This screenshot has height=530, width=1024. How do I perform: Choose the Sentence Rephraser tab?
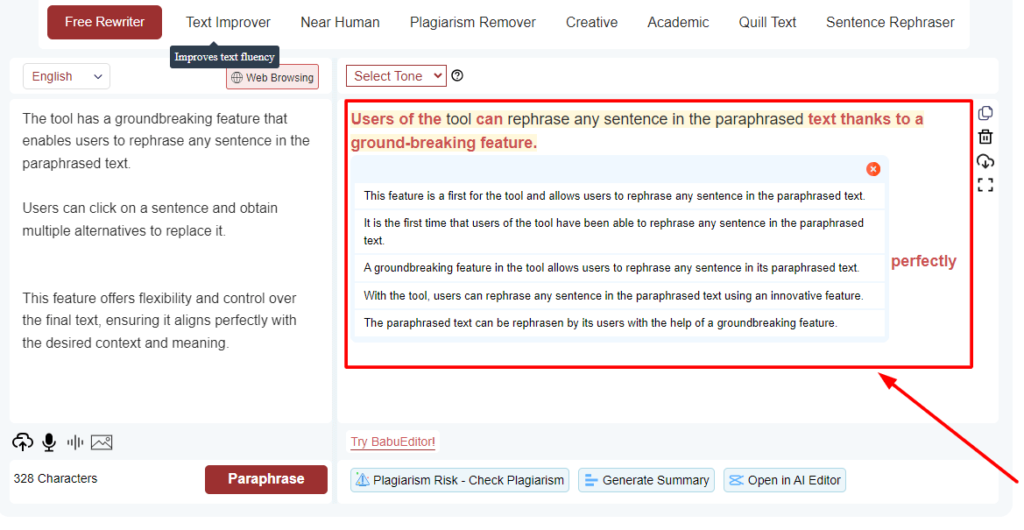click(890, 22)
